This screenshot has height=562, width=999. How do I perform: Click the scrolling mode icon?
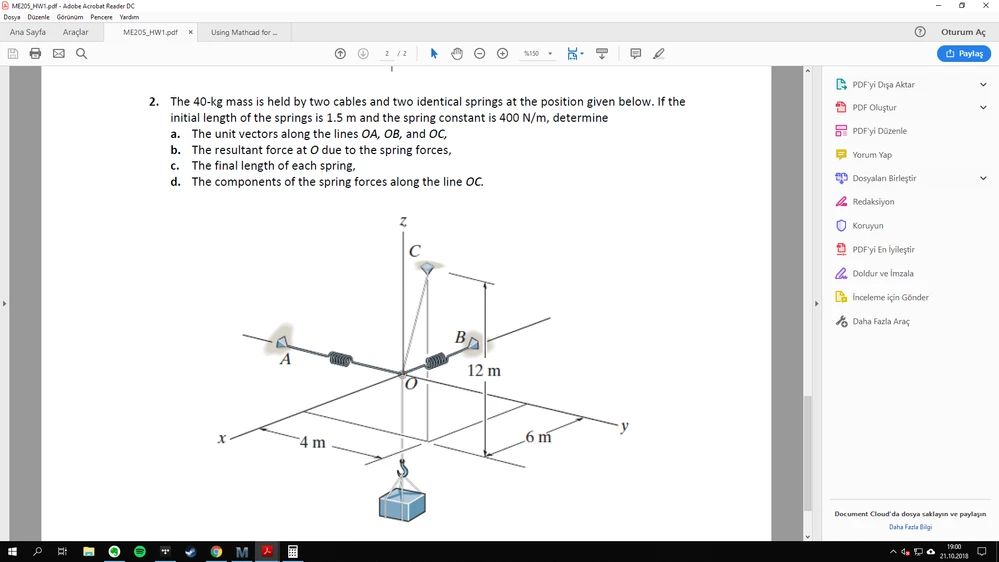click(602, 54)
